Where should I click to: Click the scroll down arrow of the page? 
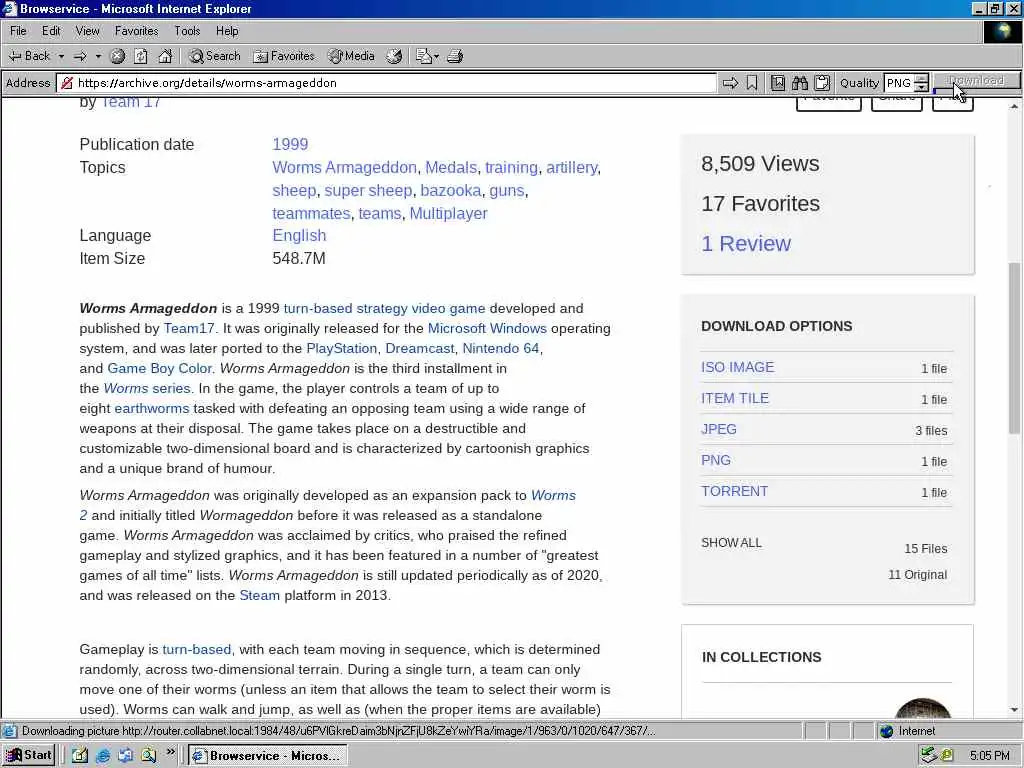[1014, 711]
